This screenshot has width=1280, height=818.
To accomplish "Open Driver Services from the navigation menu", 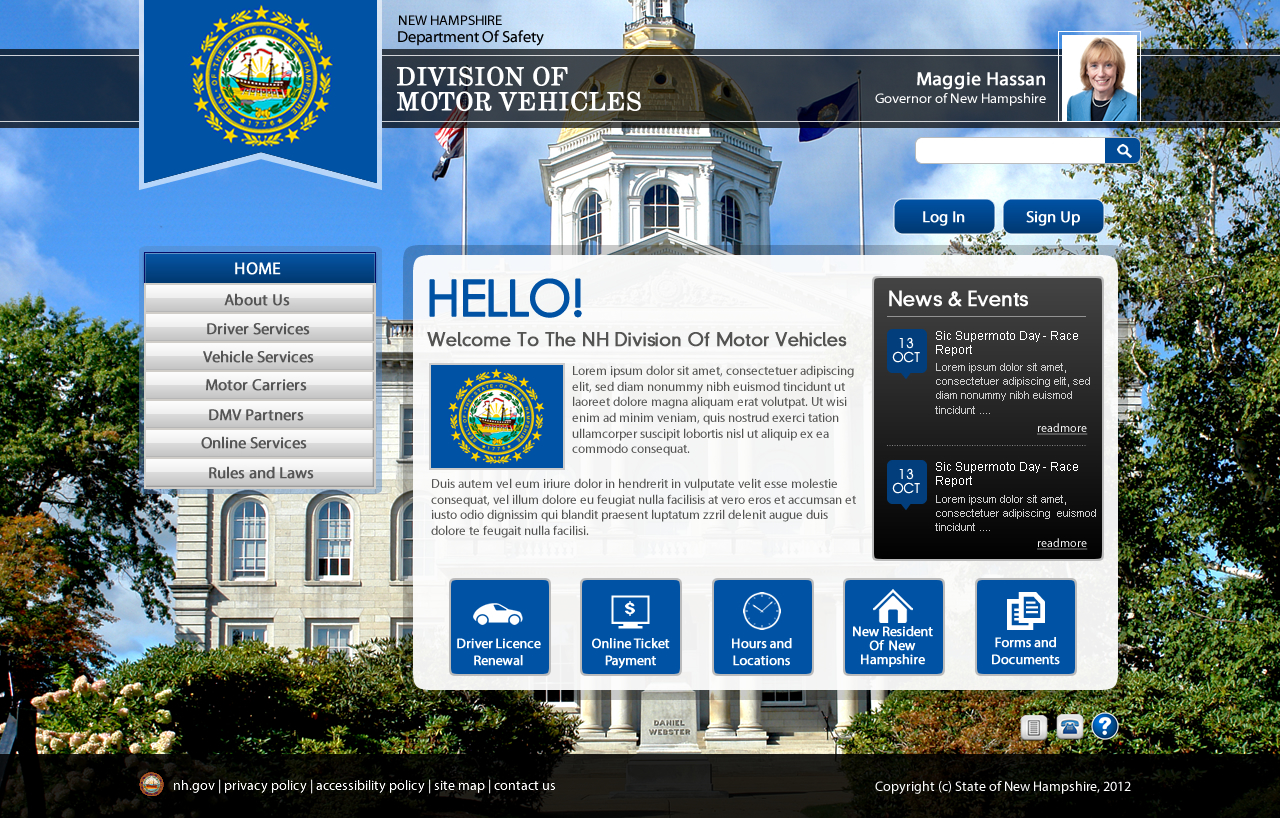I will [258, 328].
